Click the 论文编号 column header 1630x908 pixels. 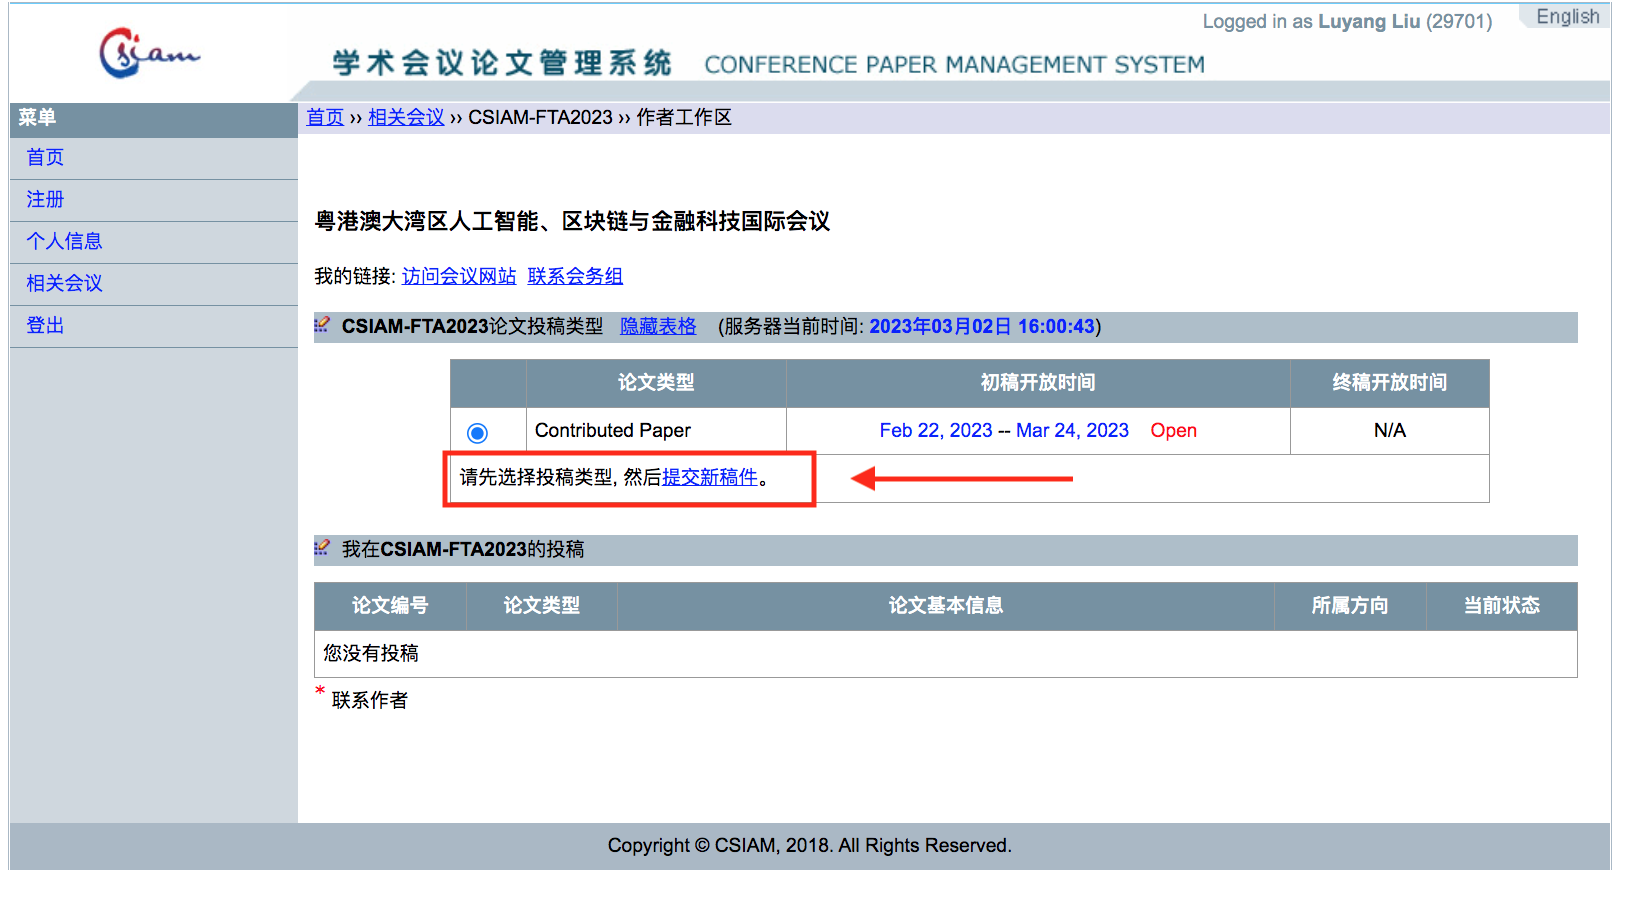point(390,606)
